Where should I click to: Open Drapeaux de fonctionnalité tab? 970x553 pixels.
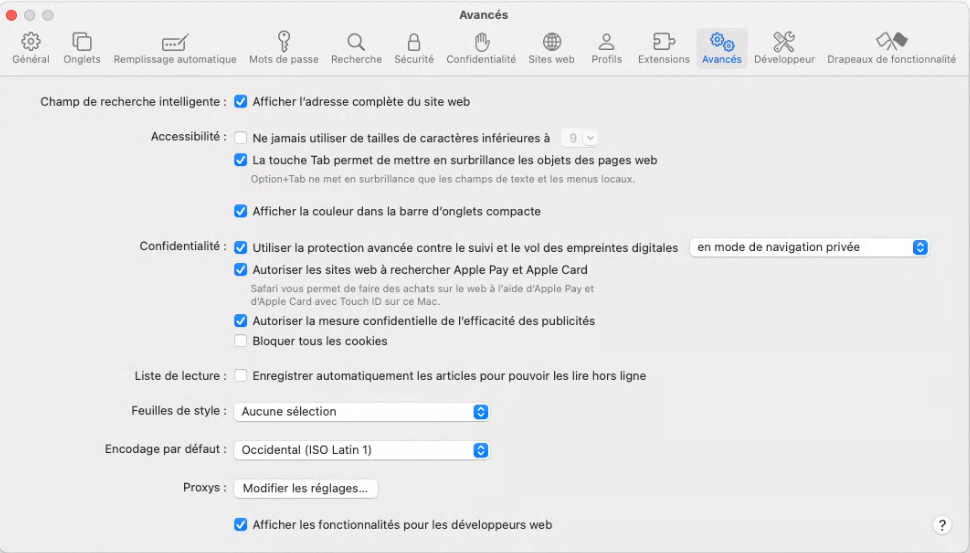(x=891, y=48)
